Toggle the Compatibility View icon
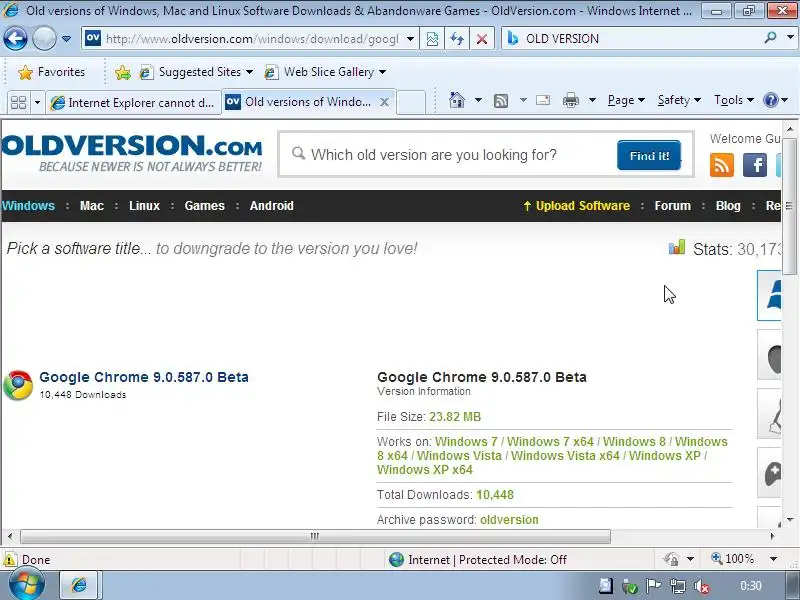This screenshot has height=600, width=800. 432,39
